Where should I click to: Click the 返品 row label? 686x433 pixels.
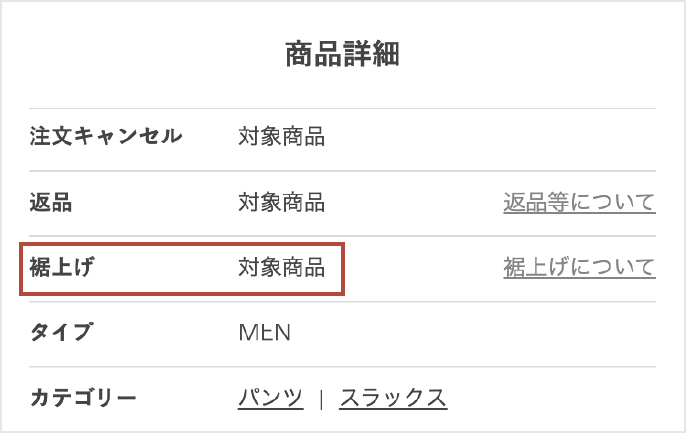click(x=51, y=203)
